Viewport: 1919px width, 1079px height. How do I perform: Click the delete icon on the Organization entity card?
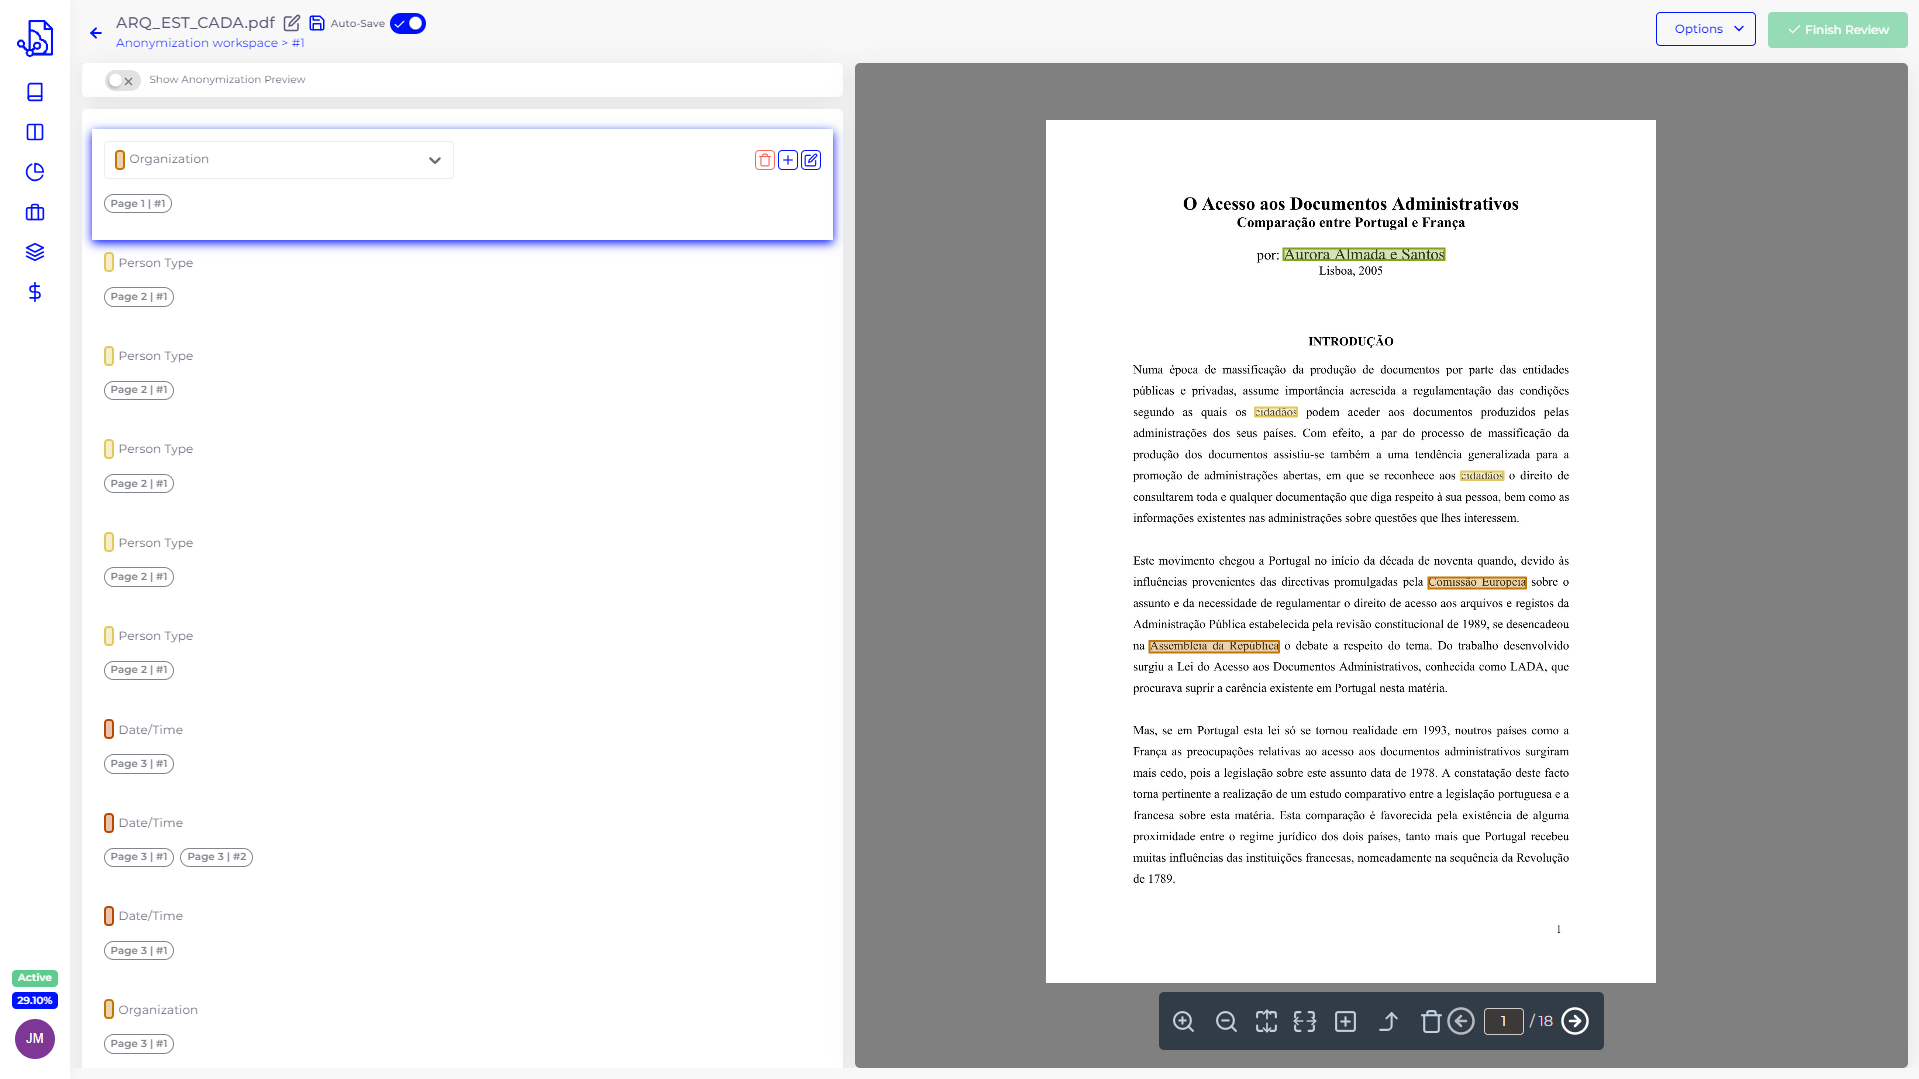764,160
